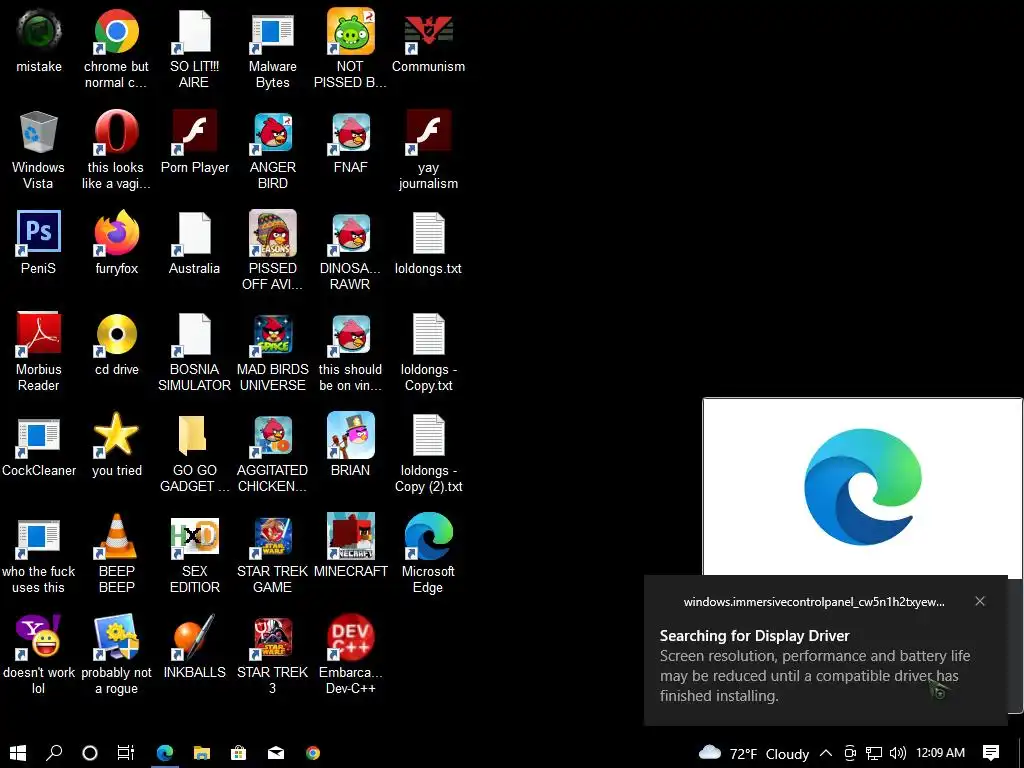Open Yahoo 'doesn't work lol' shortcut
Image resolution: width=1024 pixels, height=768 pixels.
[39, 654]
